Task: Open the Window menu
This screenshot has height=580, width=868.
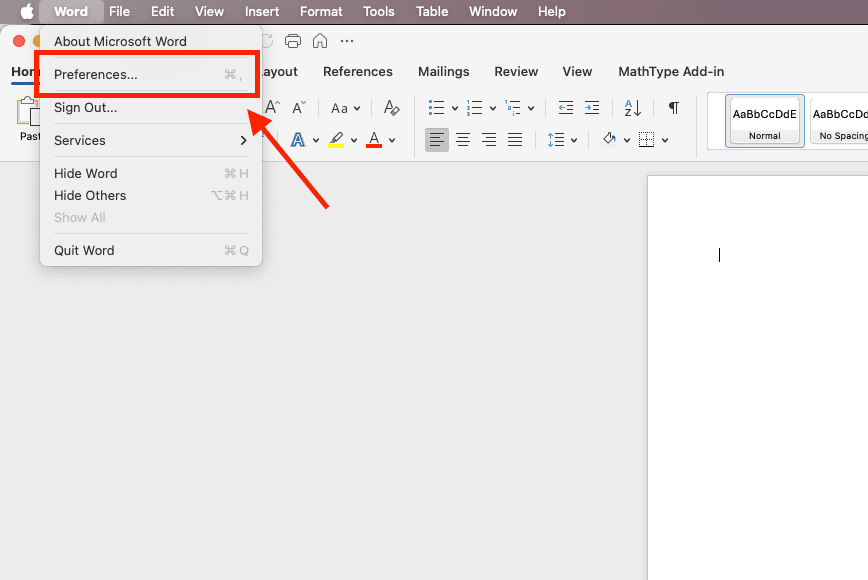Action: (493, 11)
